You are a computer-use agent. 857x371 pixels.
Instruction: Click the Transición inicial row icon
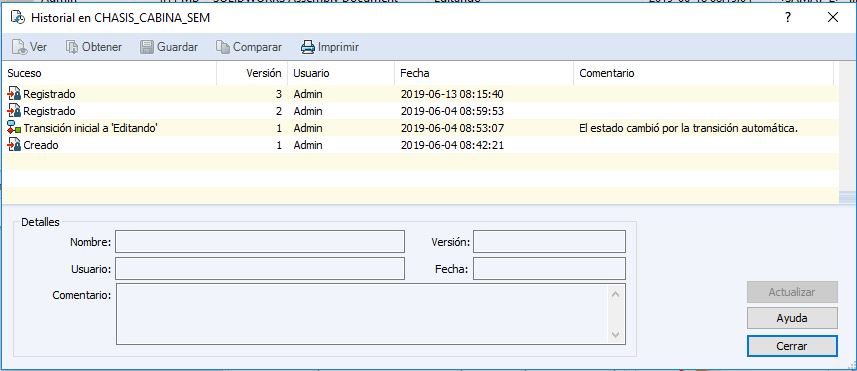(14, 128)
